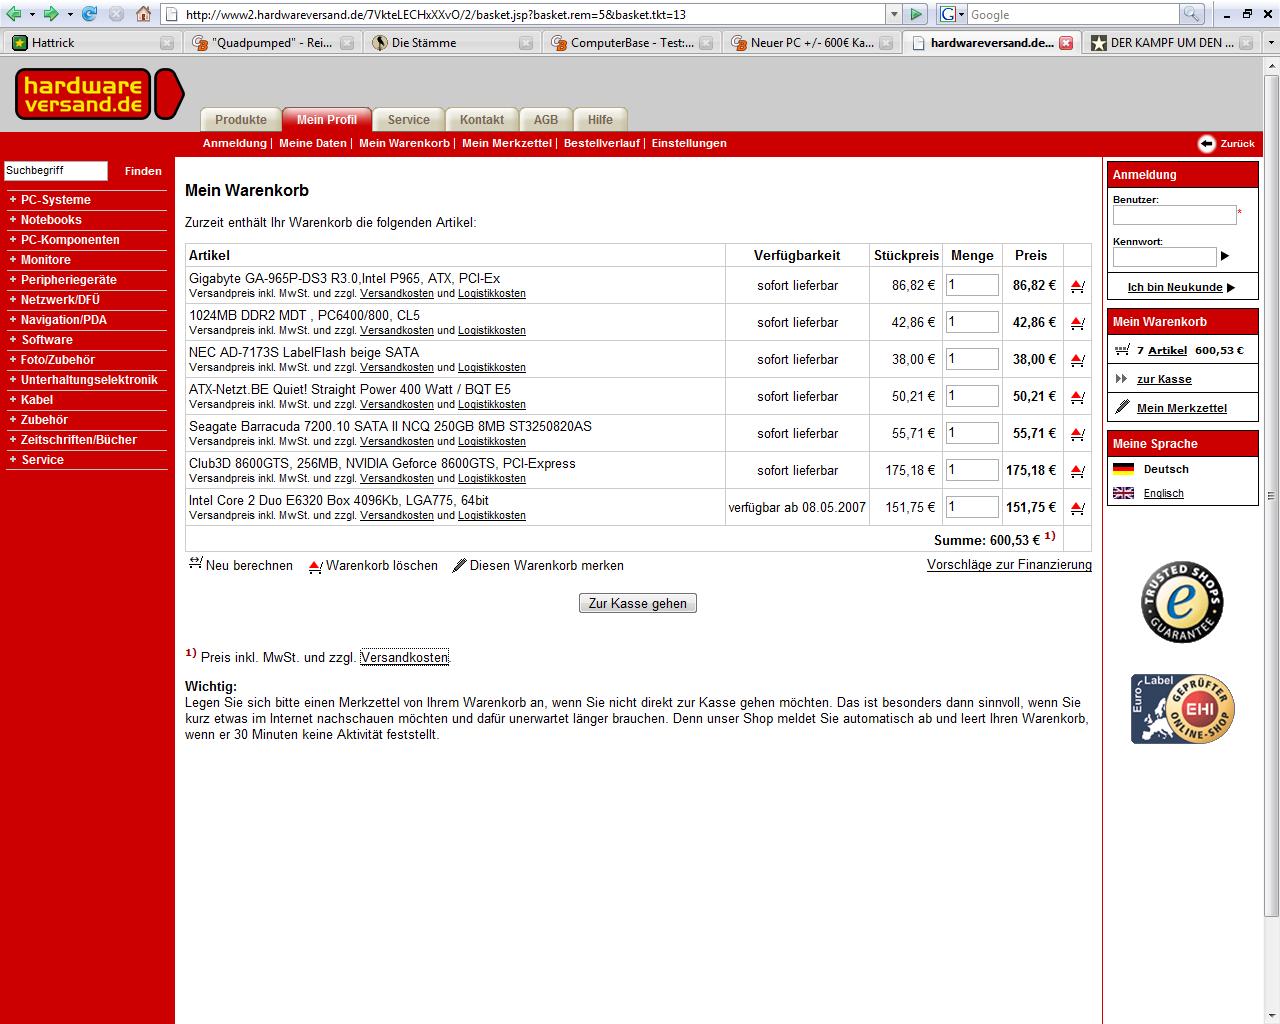The width and height of the screenshot is (1280, 1024).
Task: Open Mein Merkzettel in the sidebar
Action: click(x=1182, y=408)
